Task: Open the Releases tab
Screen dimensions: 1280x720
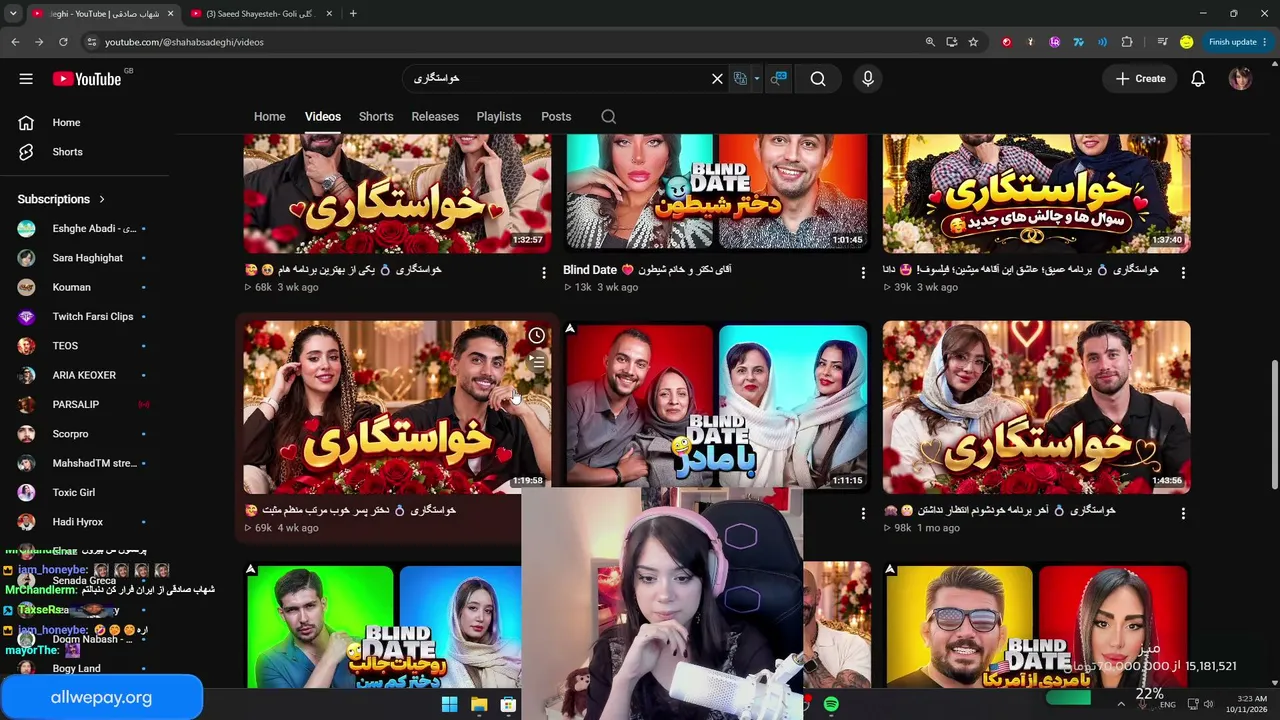Action: pos(435,117)
